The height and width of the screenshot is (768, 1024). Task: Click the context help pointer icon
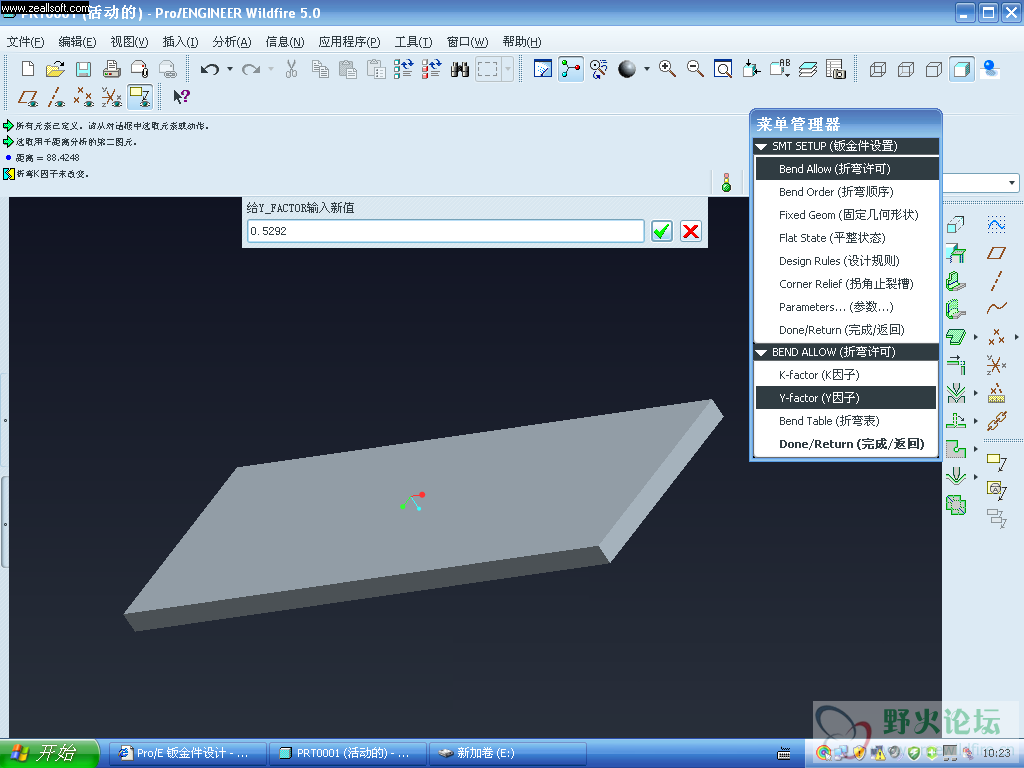tap(181, 97)
